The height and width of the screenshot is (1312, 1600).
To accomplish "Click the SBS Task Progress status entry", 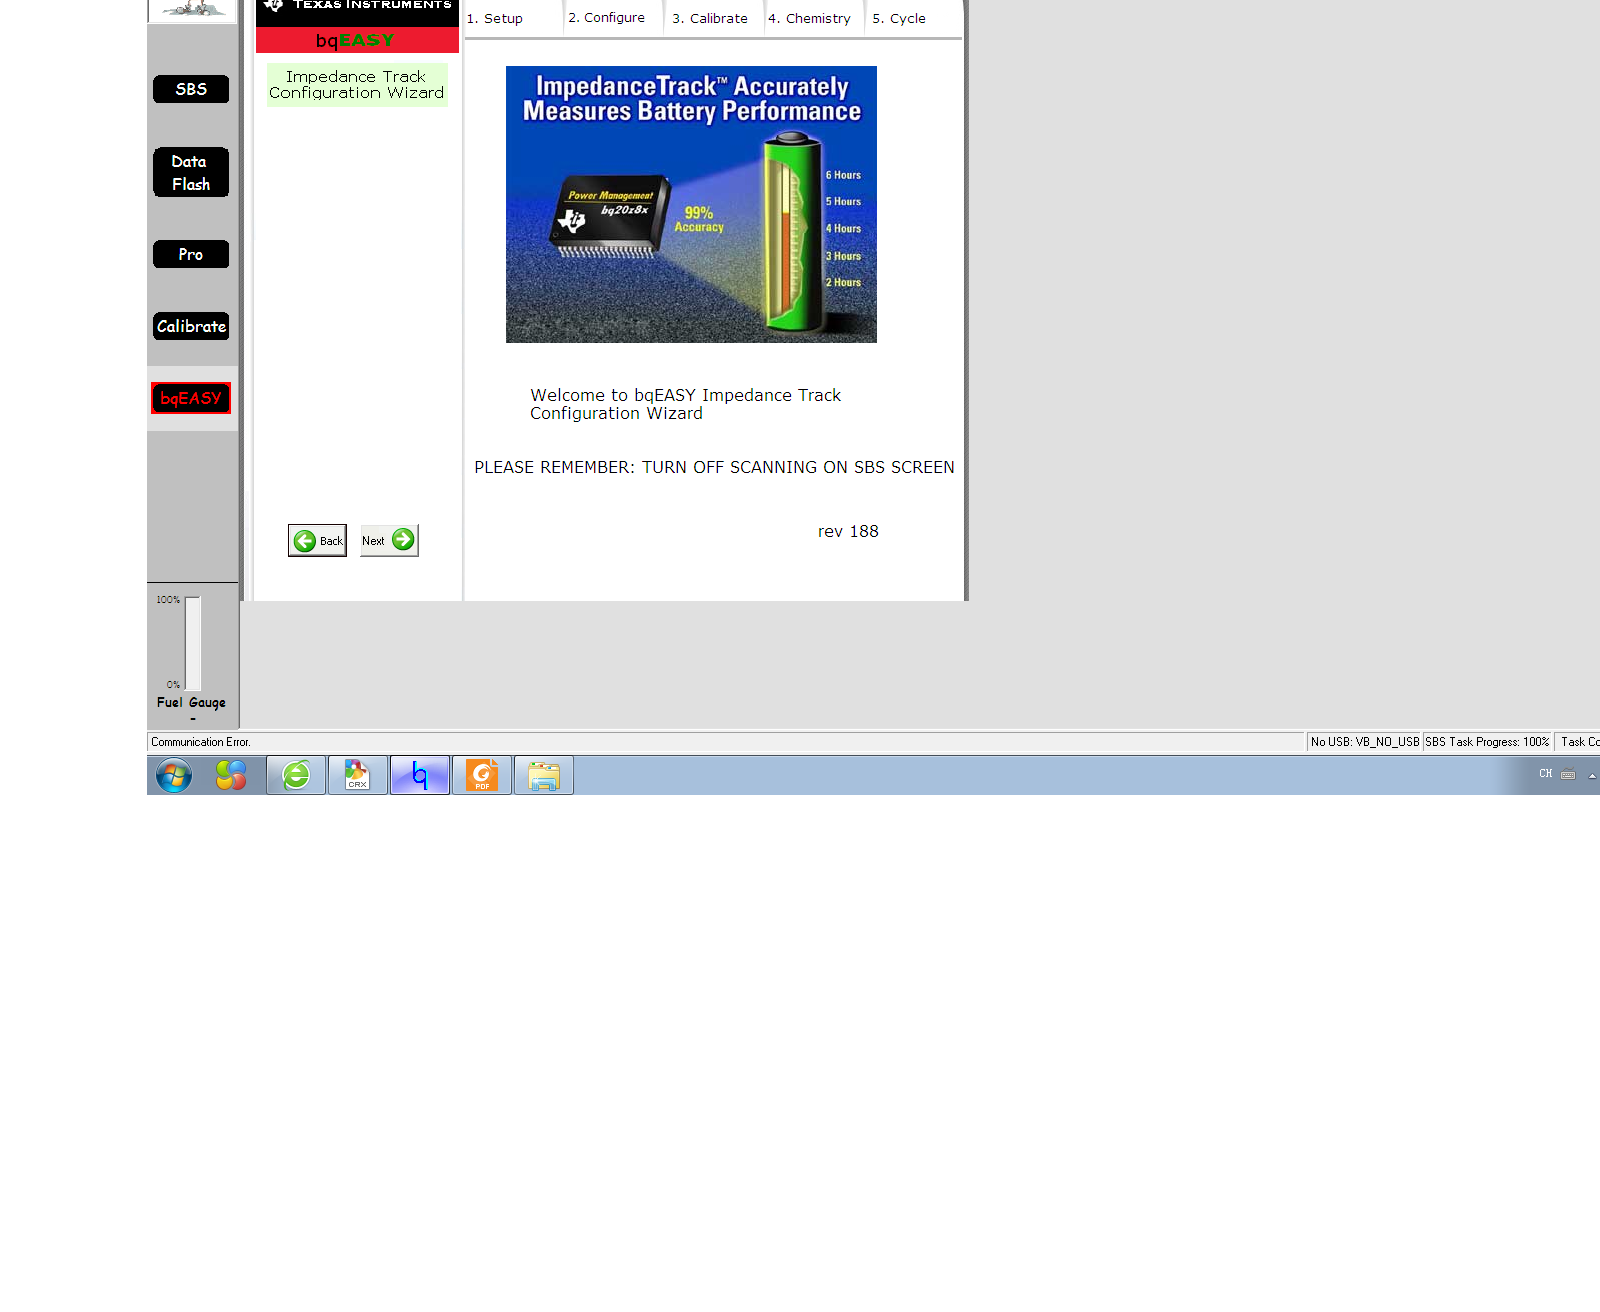I will [x=1487, y=742].
